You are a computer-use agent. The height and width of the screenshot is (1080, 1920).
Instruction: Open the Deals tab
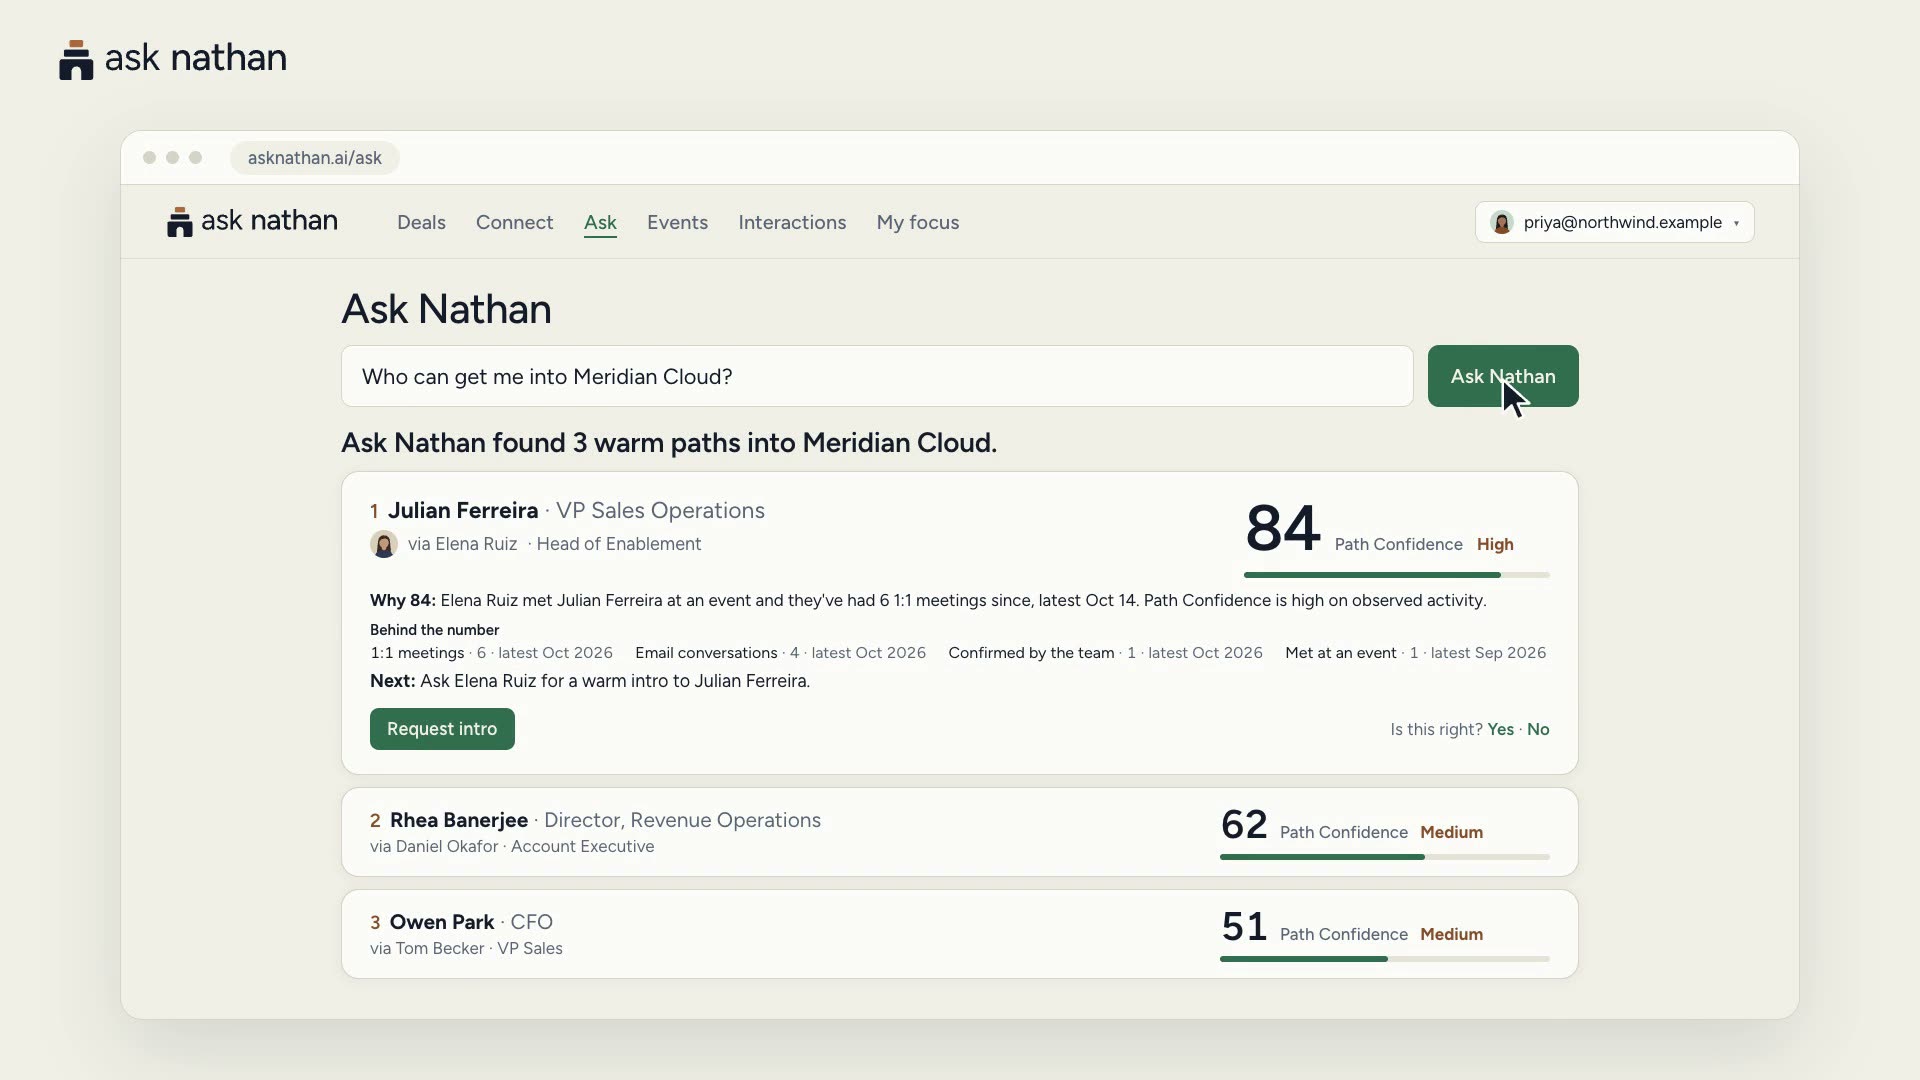pos(421,222)
